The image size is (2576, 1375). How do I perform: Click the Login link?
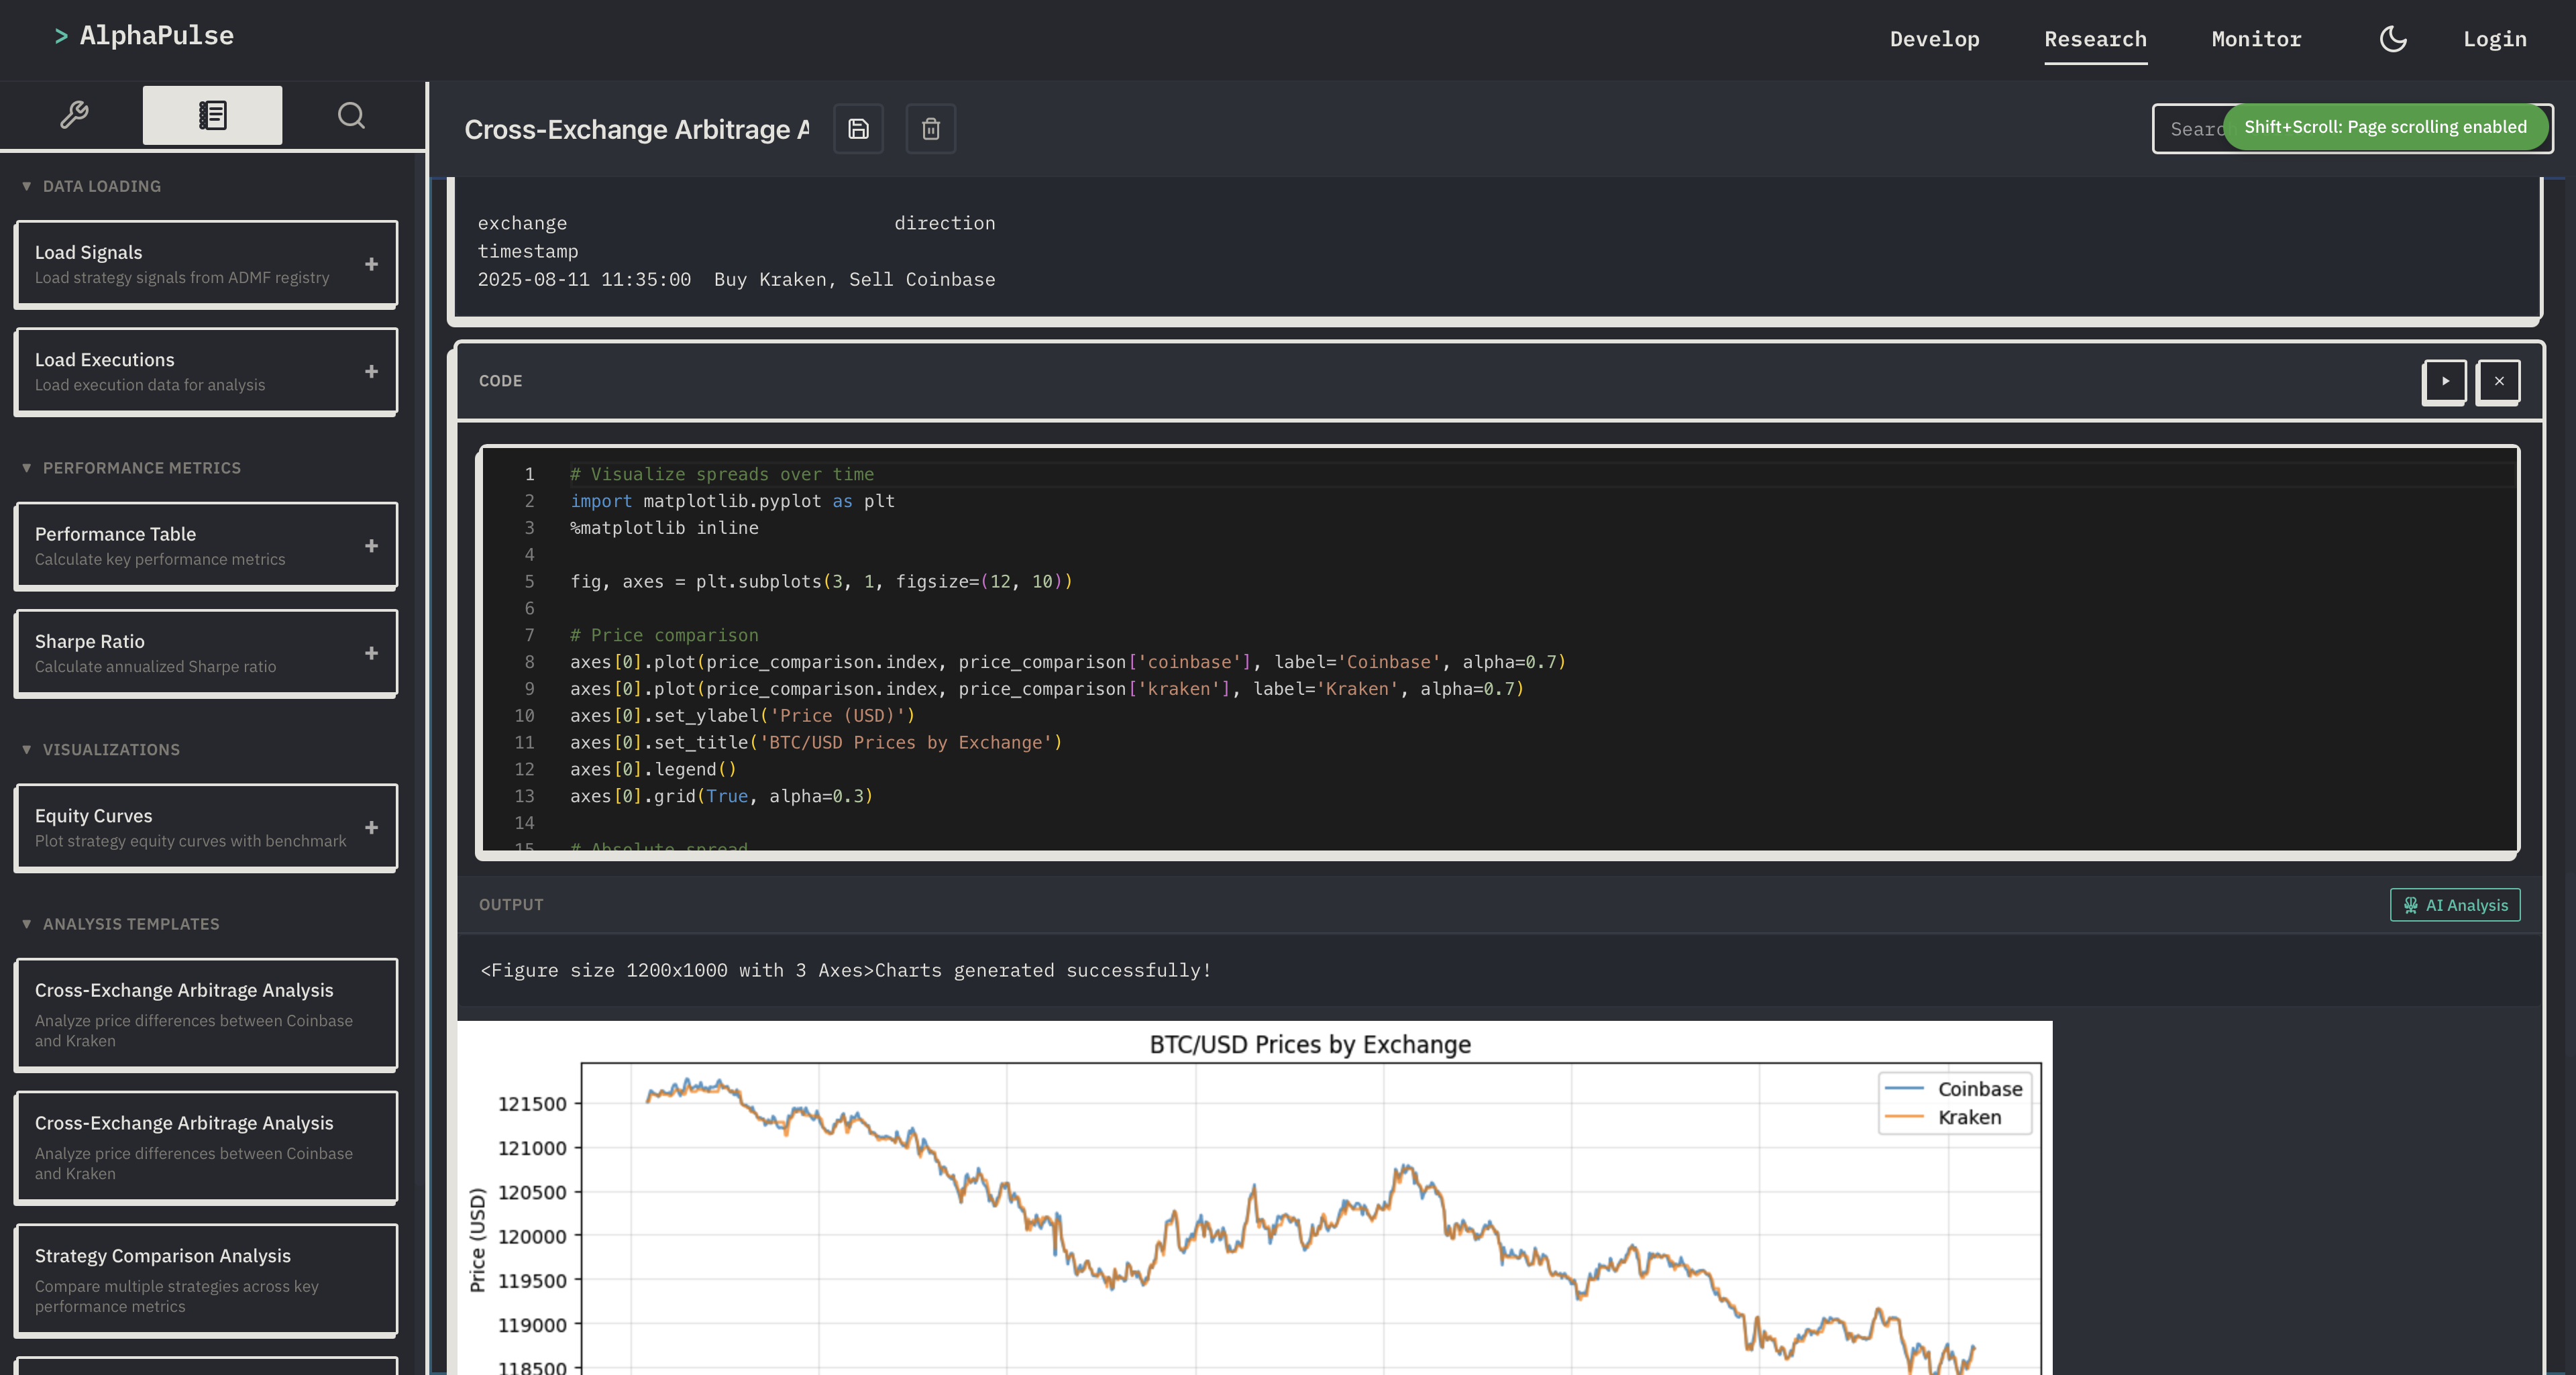(2494, 39)
